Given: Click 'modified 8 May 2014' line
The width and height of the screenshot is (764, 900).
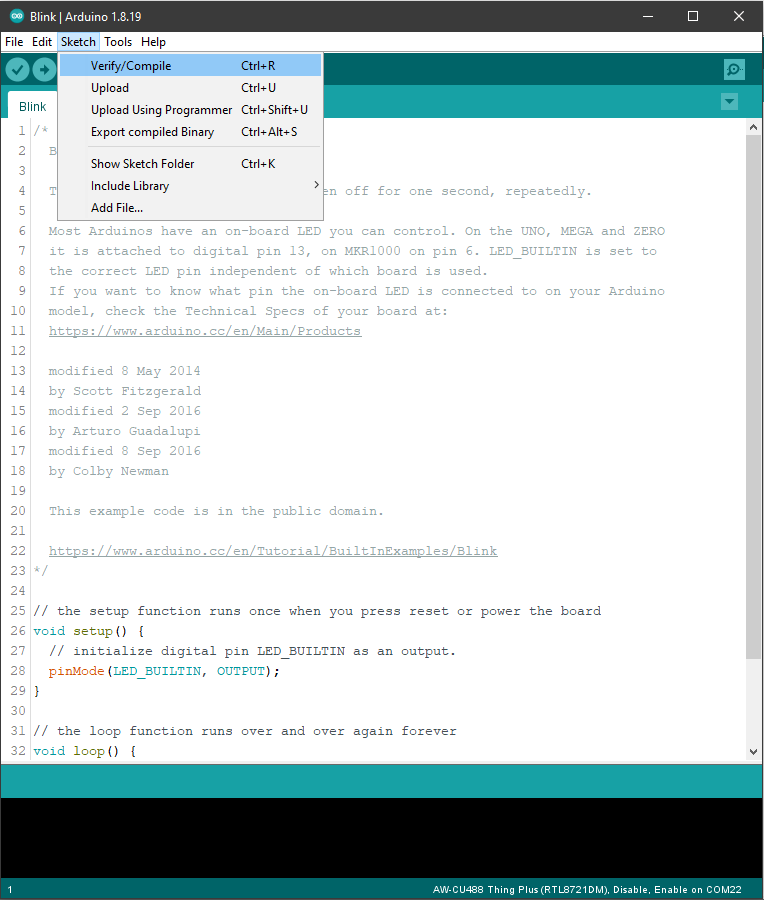Looking at the screenshot, I should pyautogui.click(x=125, y=371).
